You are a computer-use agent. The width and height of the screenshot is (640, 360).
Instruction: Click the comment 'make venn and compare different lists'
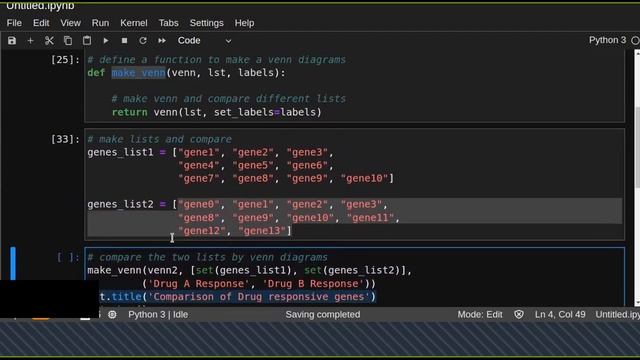[x=229, y=99]
